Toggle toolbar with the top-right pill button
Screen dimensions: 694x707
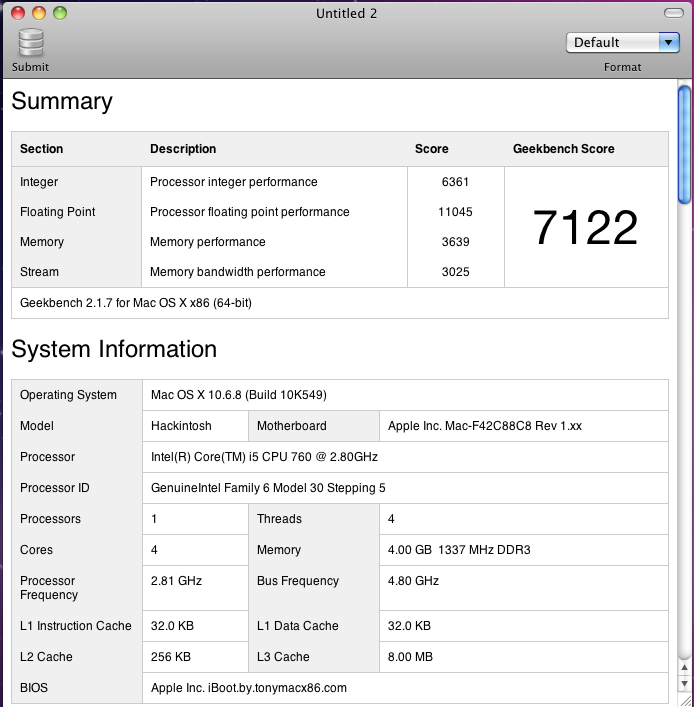[x=676, y=14]
